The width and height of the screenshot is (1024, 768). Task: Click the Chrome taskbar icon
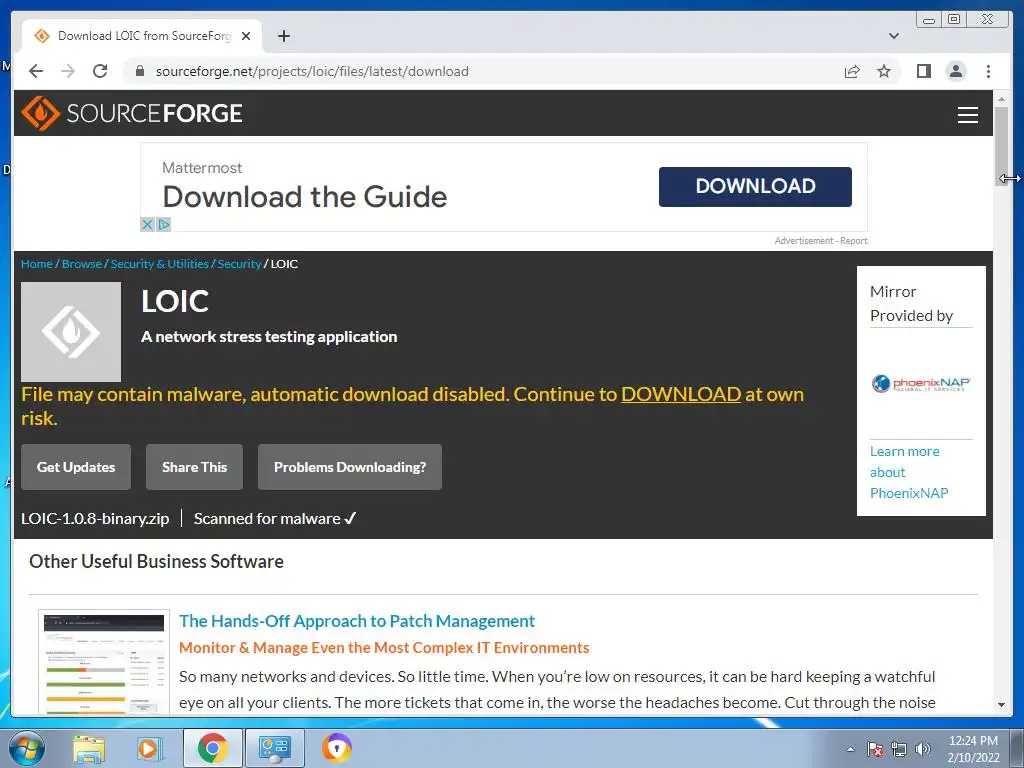(x=213, y=748)
